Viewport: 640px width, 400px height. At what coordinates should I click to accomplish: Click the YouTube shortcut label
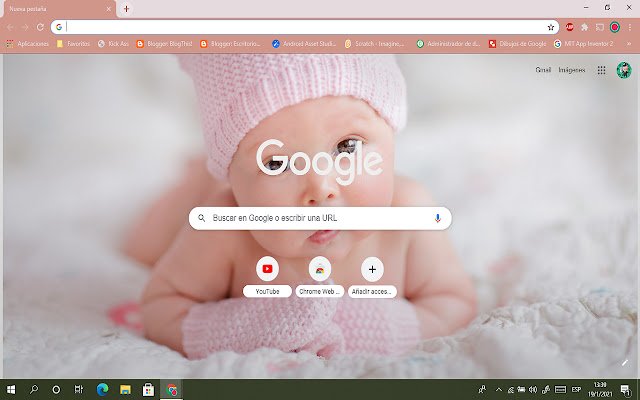[x=267, y=291]
